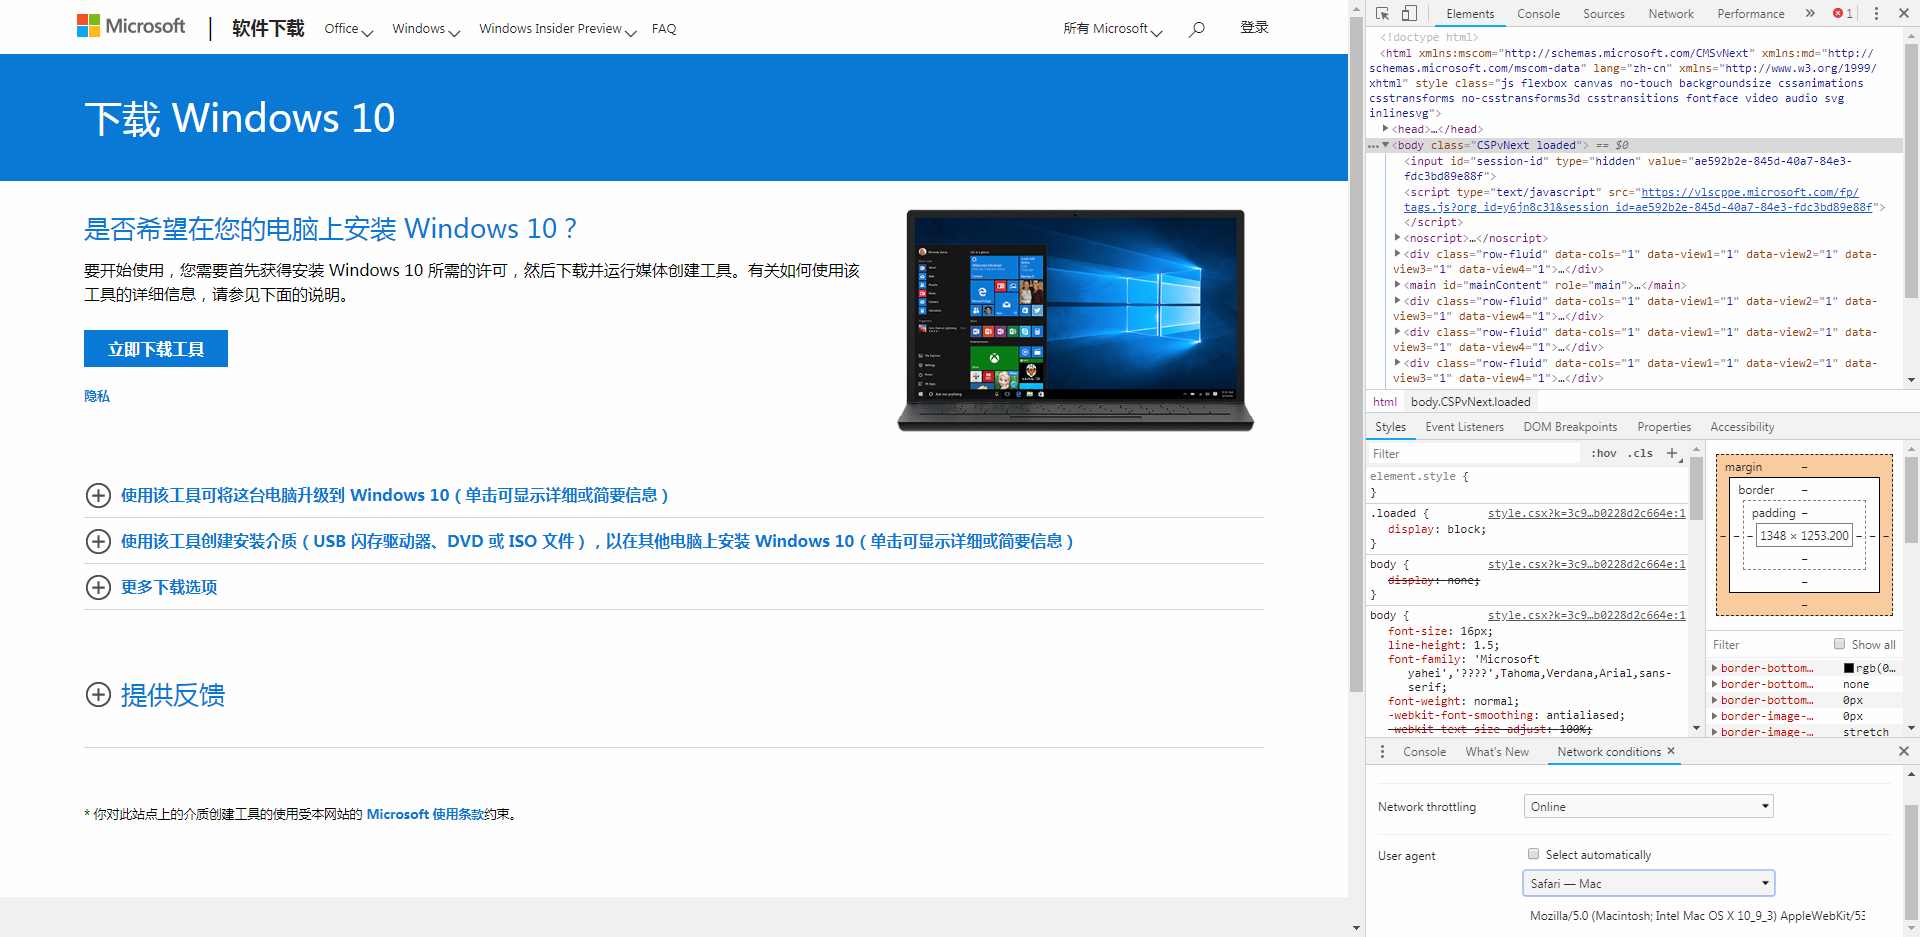Click the Styles Filter input field
Viewport: 1920px width, 937px height.
[1476, 453]
